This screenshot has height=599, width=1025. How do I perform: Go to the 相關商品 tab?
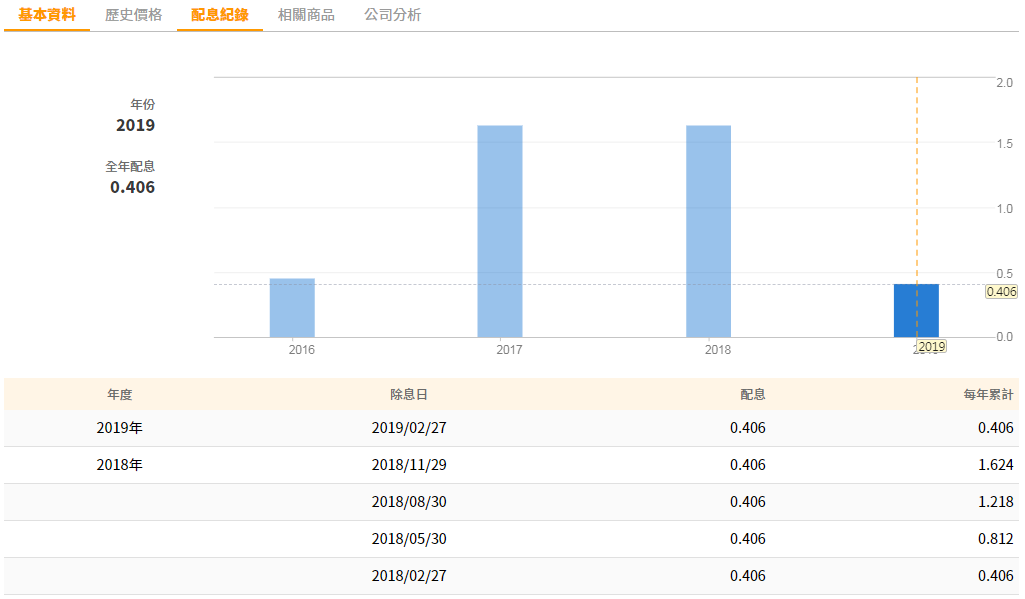tap(306, 15)
